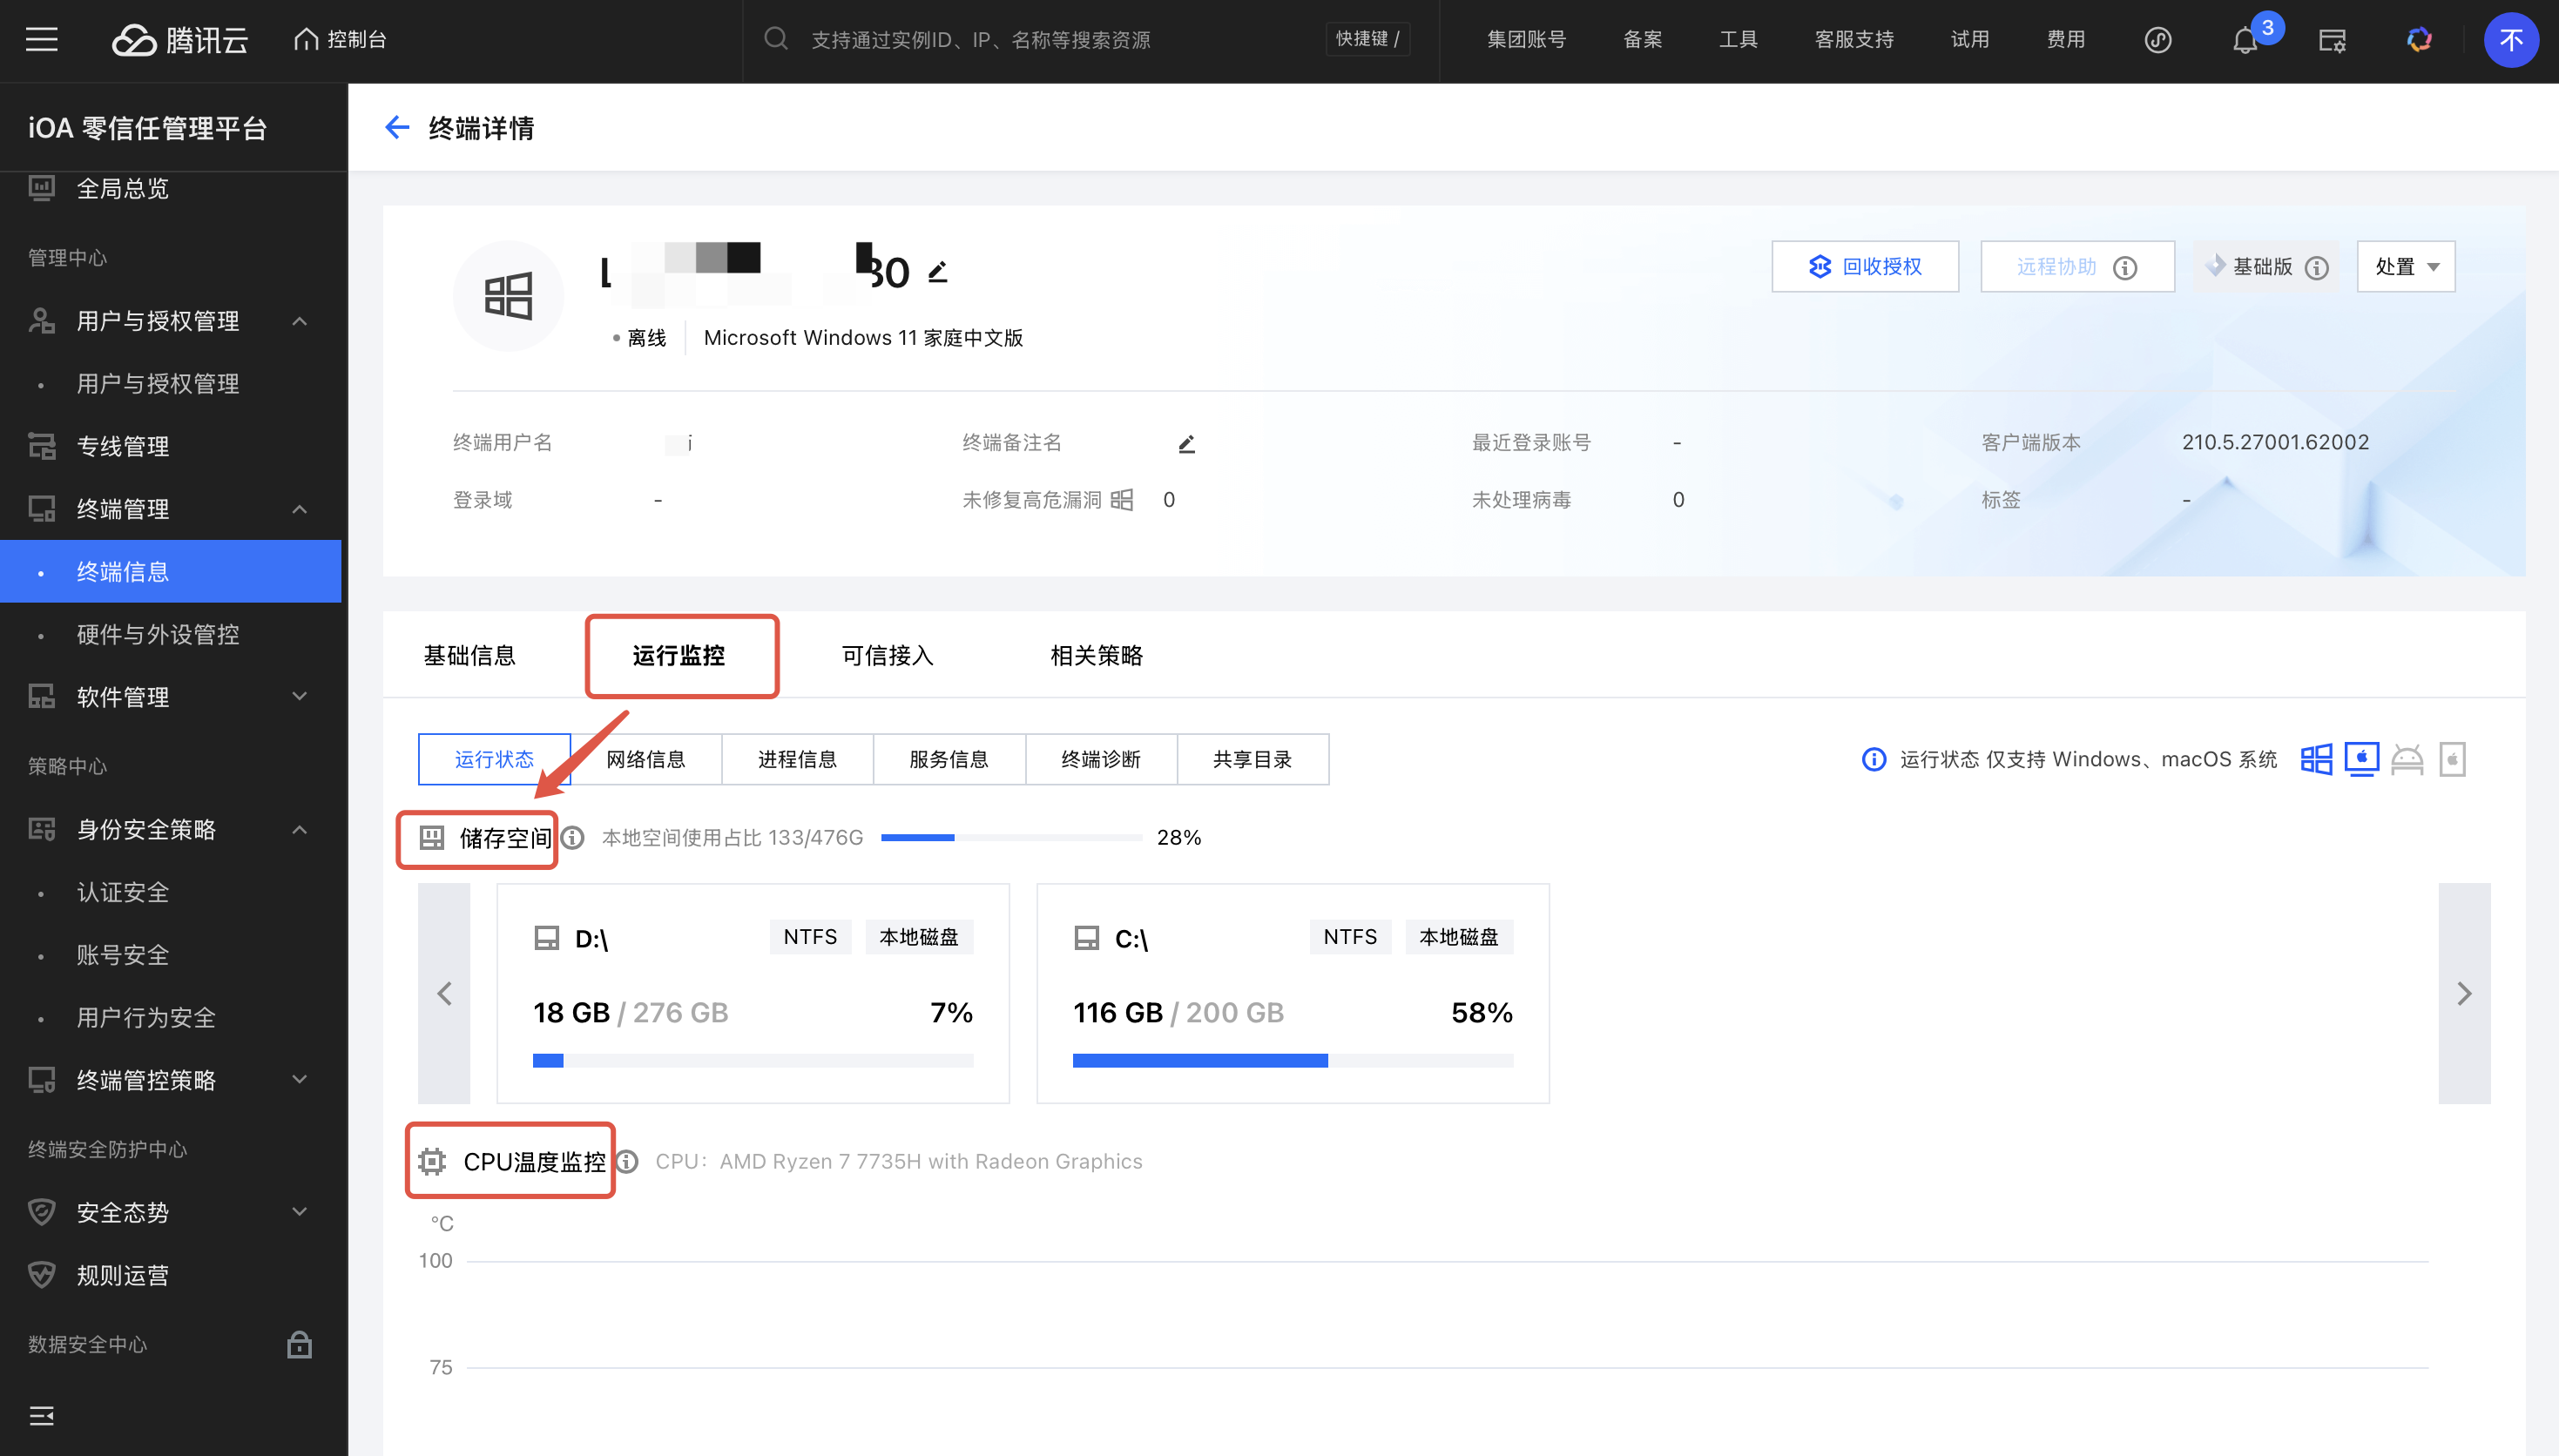Viewport: 2559px width, 1456px height.
Task: Click the 腾讯云 logo
Action: coord(180,40)
